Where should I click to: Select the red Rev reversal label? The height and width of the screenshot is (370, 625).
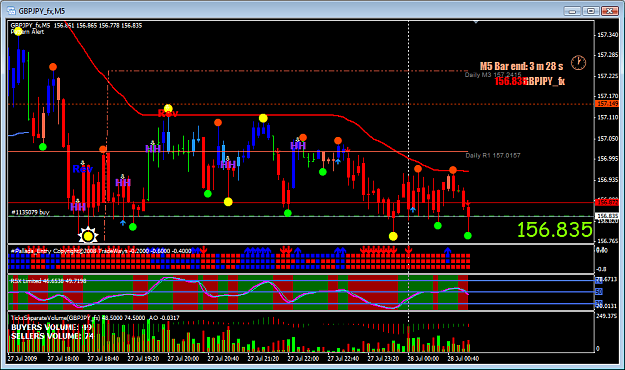coord(168,114)
